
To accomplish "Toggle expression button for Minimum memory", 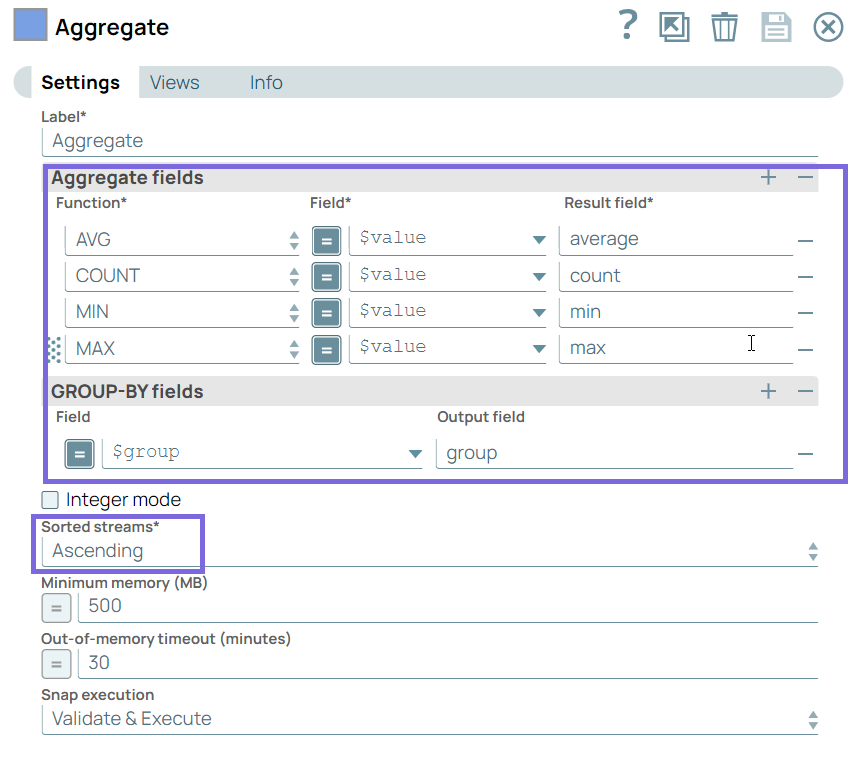I will tap(56, 607).
